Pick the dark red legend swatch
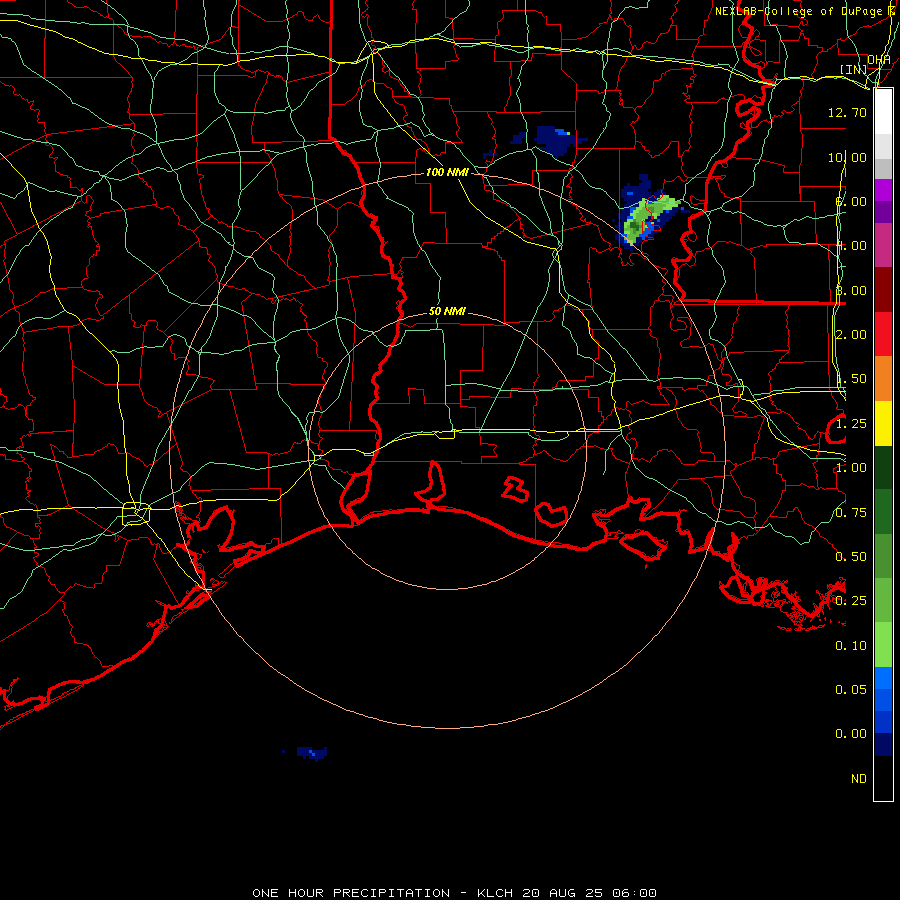900x900 pixels. point(883,290)
